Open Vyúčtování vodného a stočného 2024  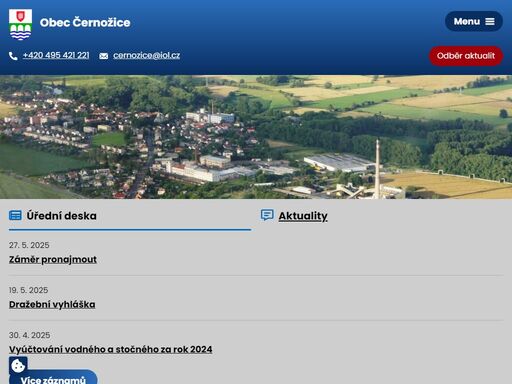111,349
